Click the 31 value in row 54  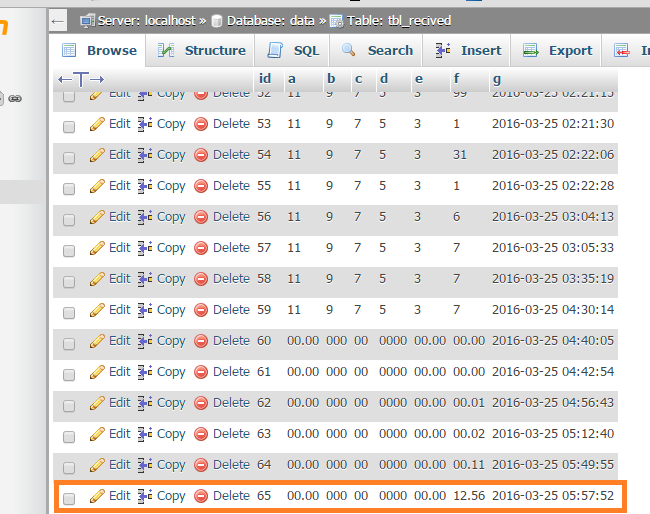[x=460, y=155]
